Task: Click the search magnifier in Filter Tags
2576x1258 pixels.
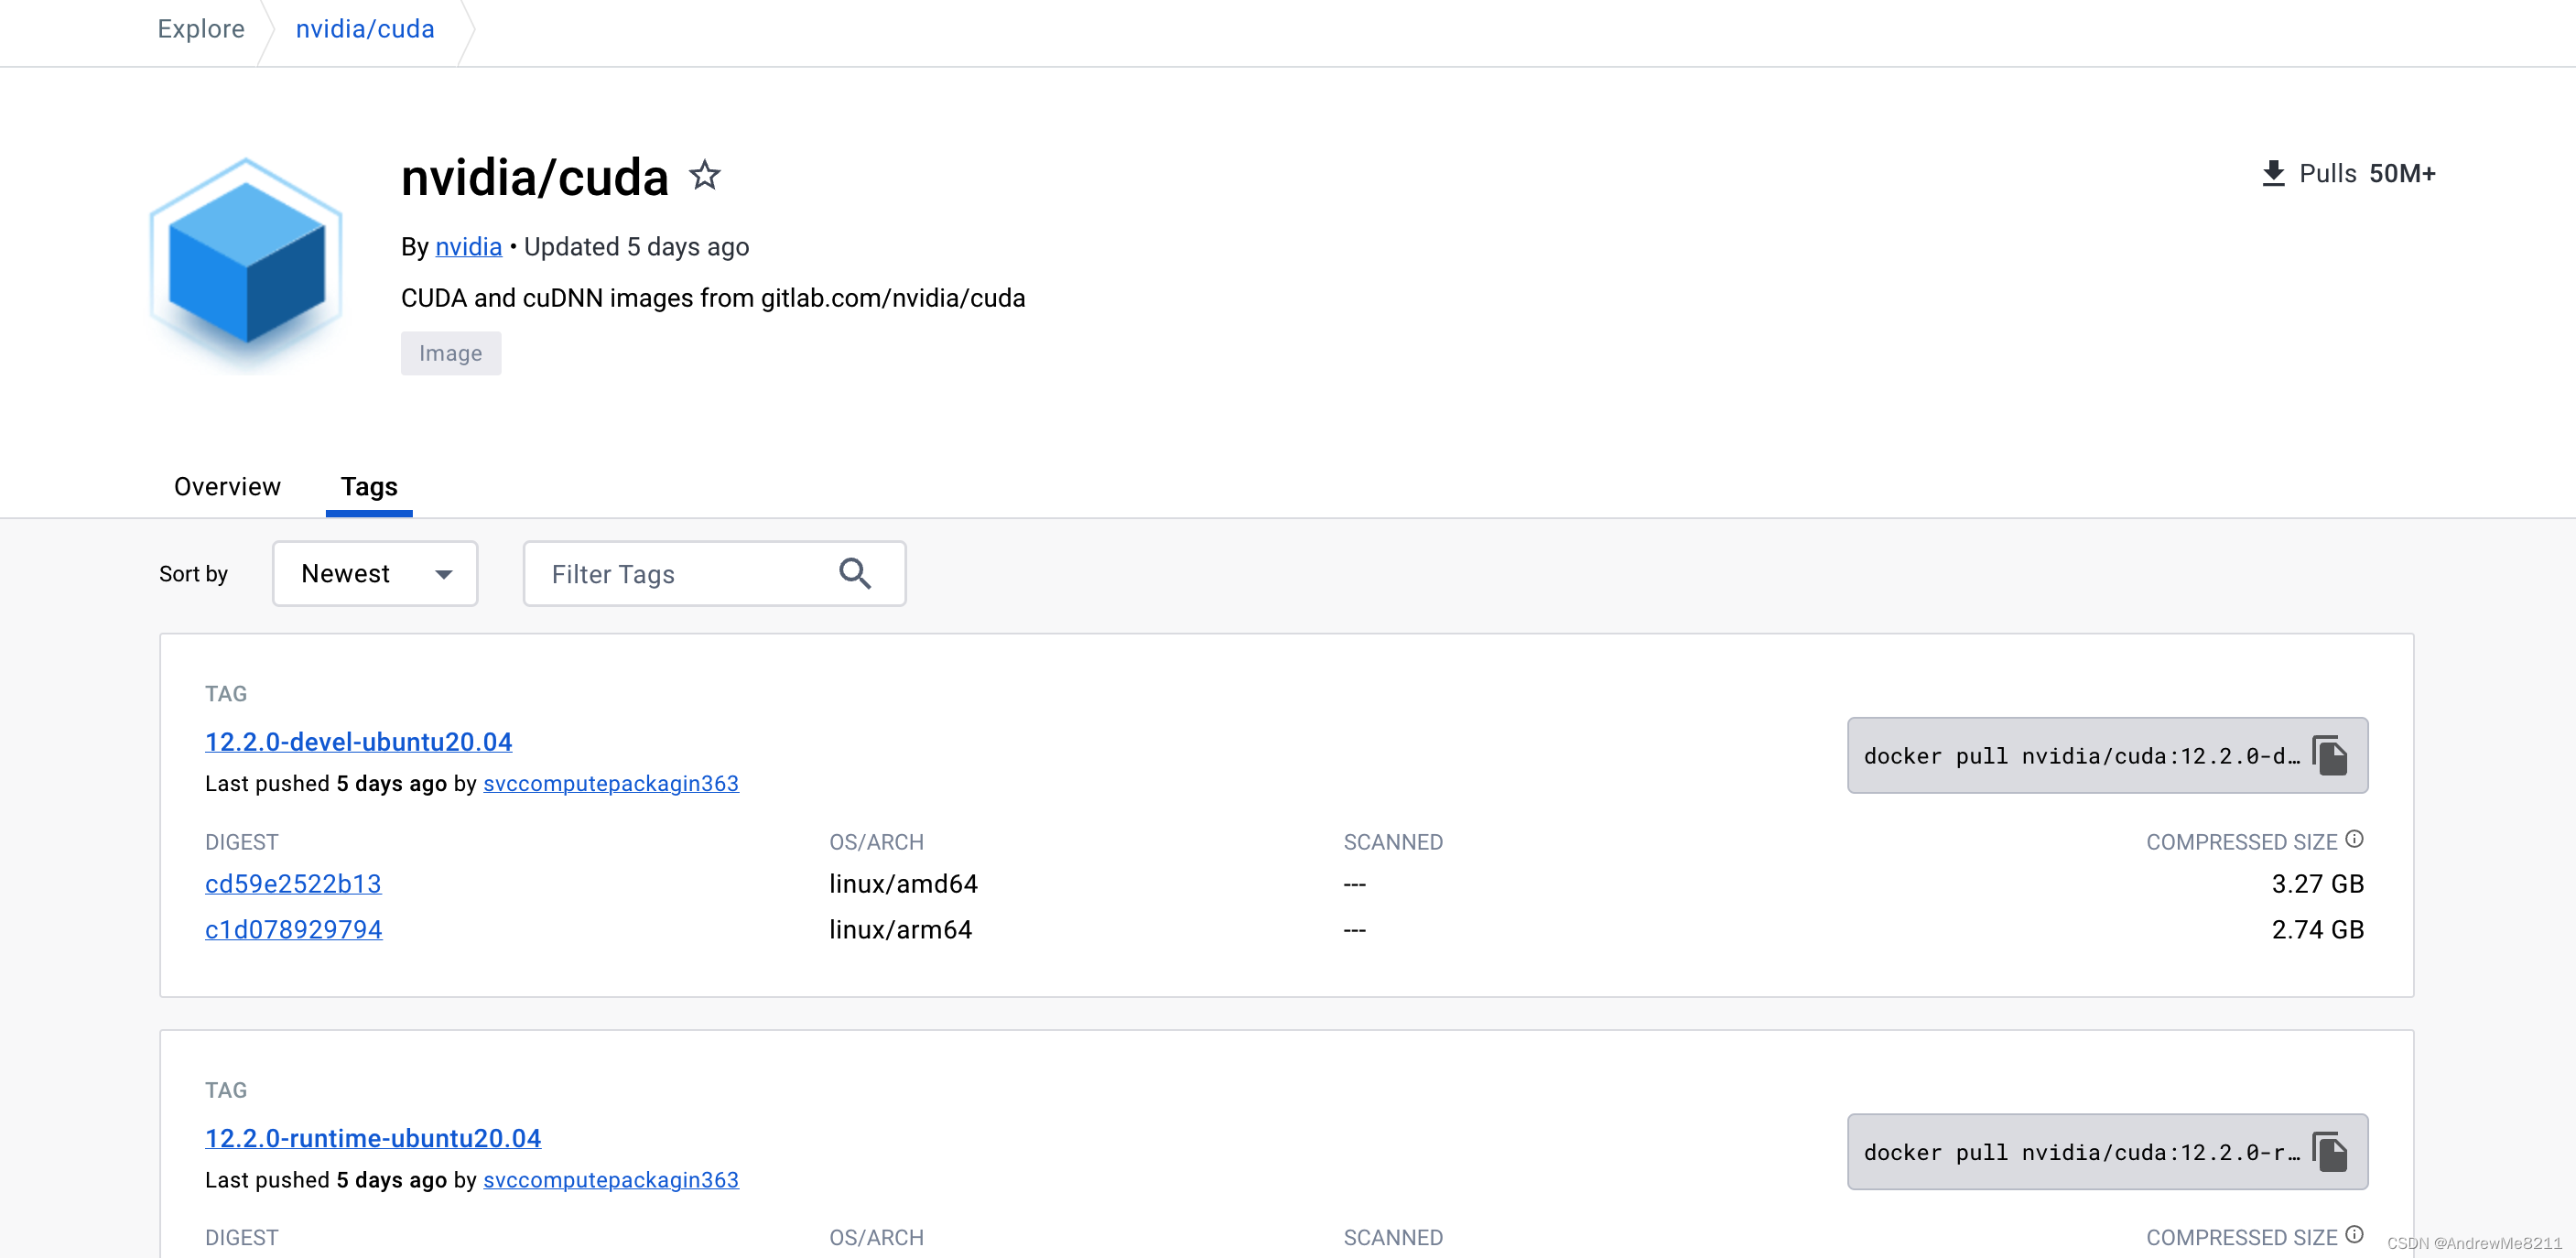Action: coord(855,574)
